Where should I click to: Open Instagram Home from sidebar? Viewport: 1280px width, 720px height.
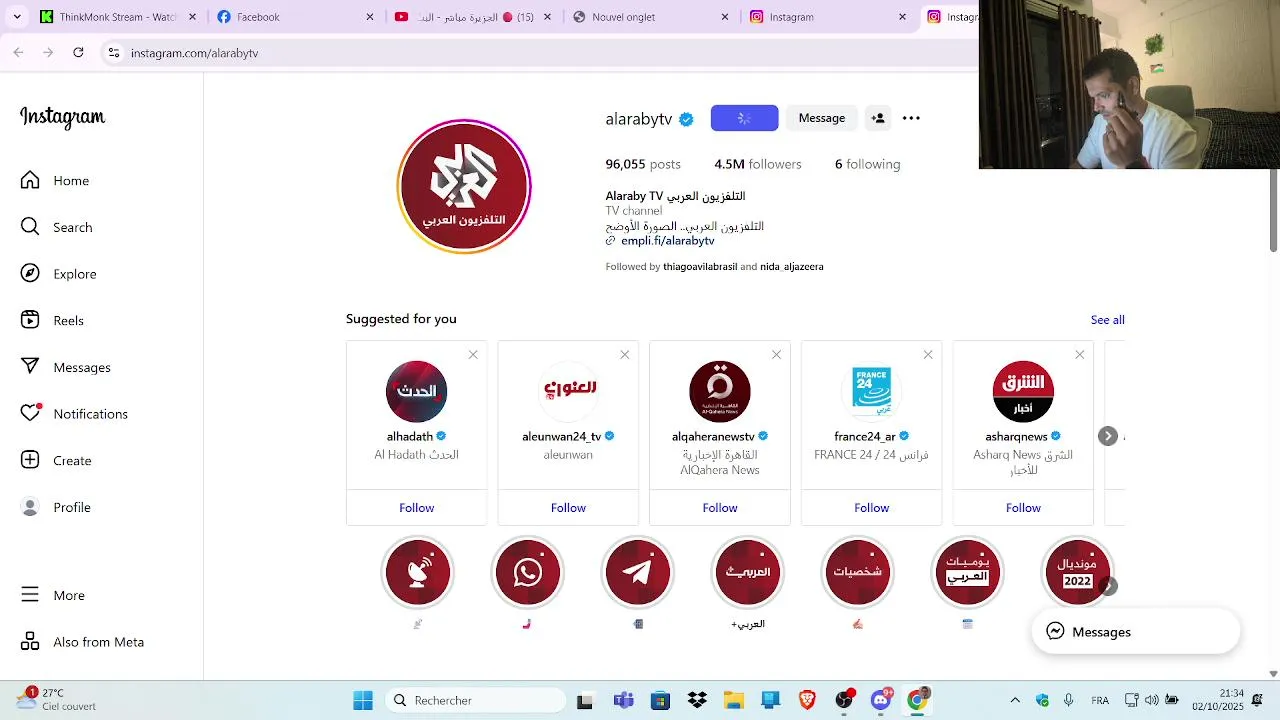[55, 181]
